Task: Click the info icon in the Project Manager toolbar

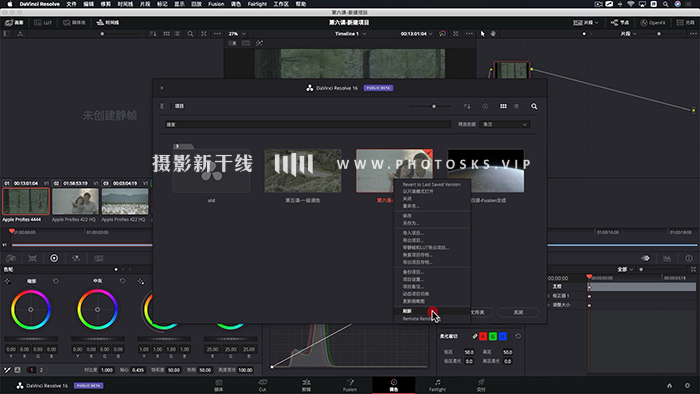Action: pos(485,106)
